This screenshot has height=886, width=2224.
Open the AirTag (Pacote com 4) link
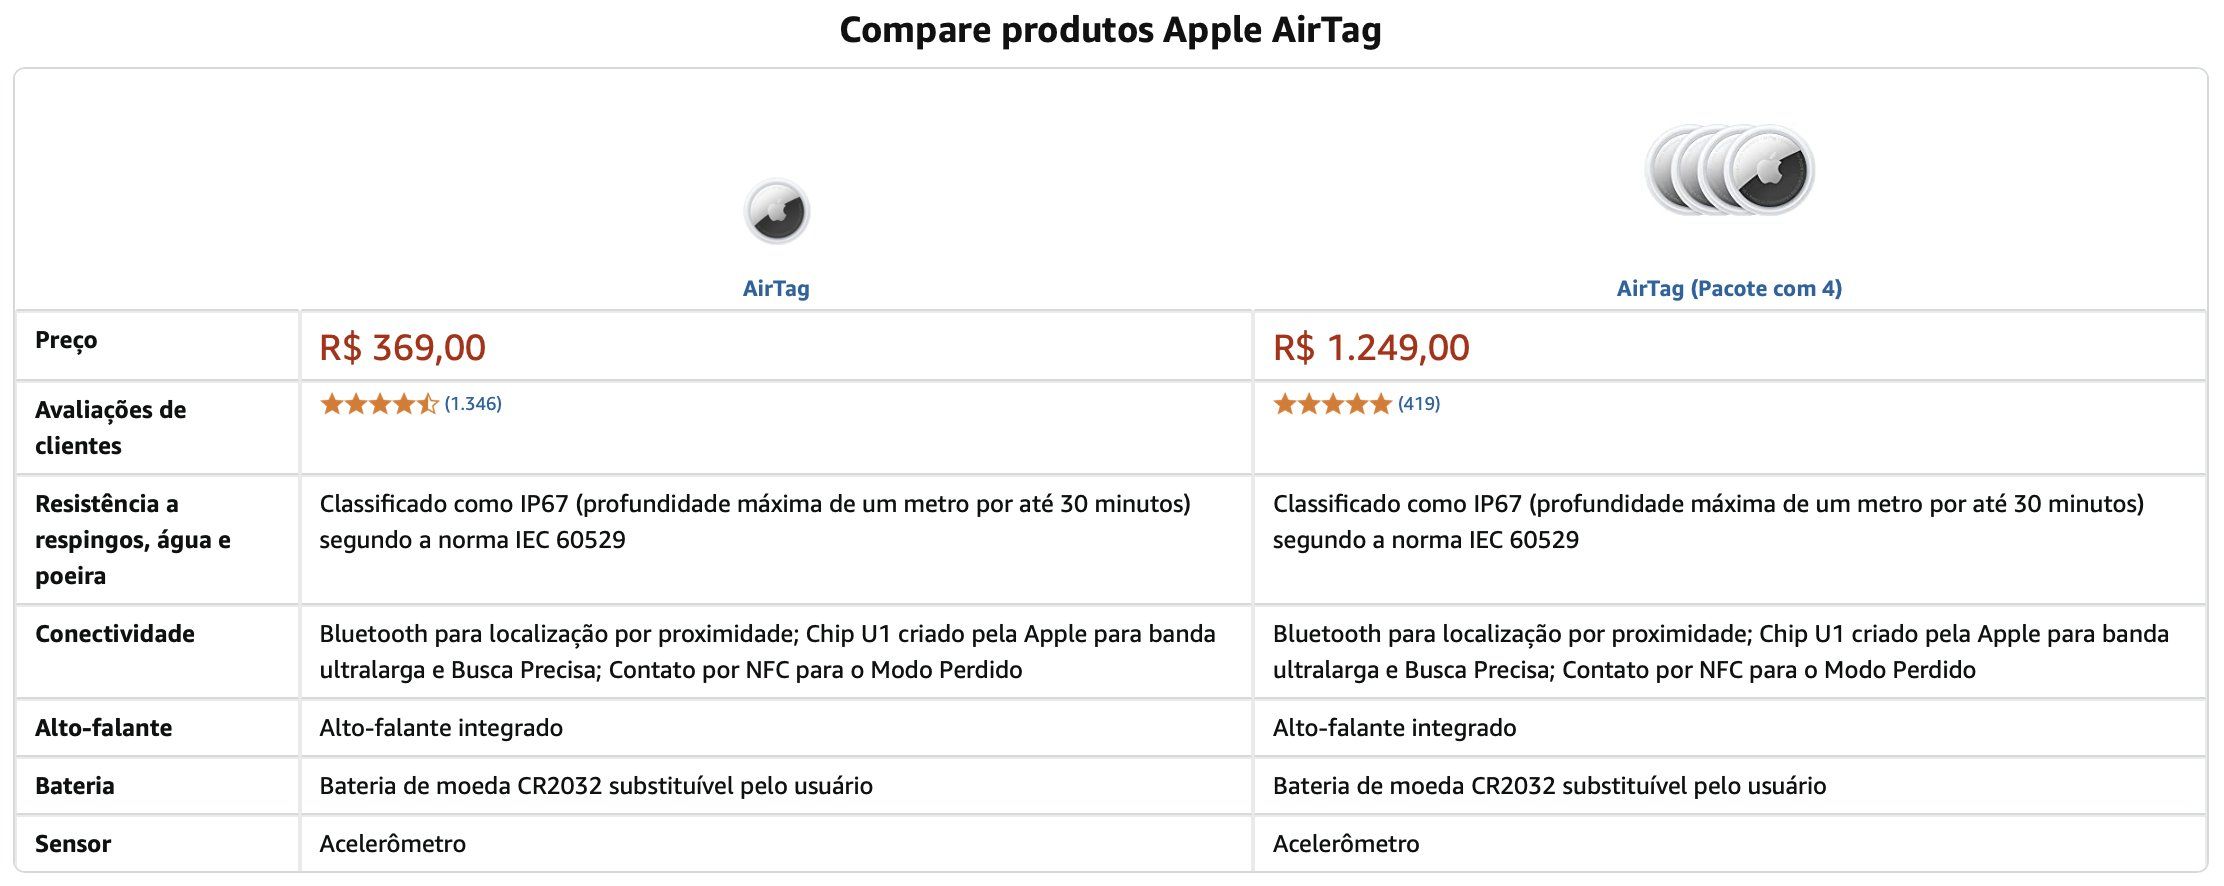pos(1729,288)
